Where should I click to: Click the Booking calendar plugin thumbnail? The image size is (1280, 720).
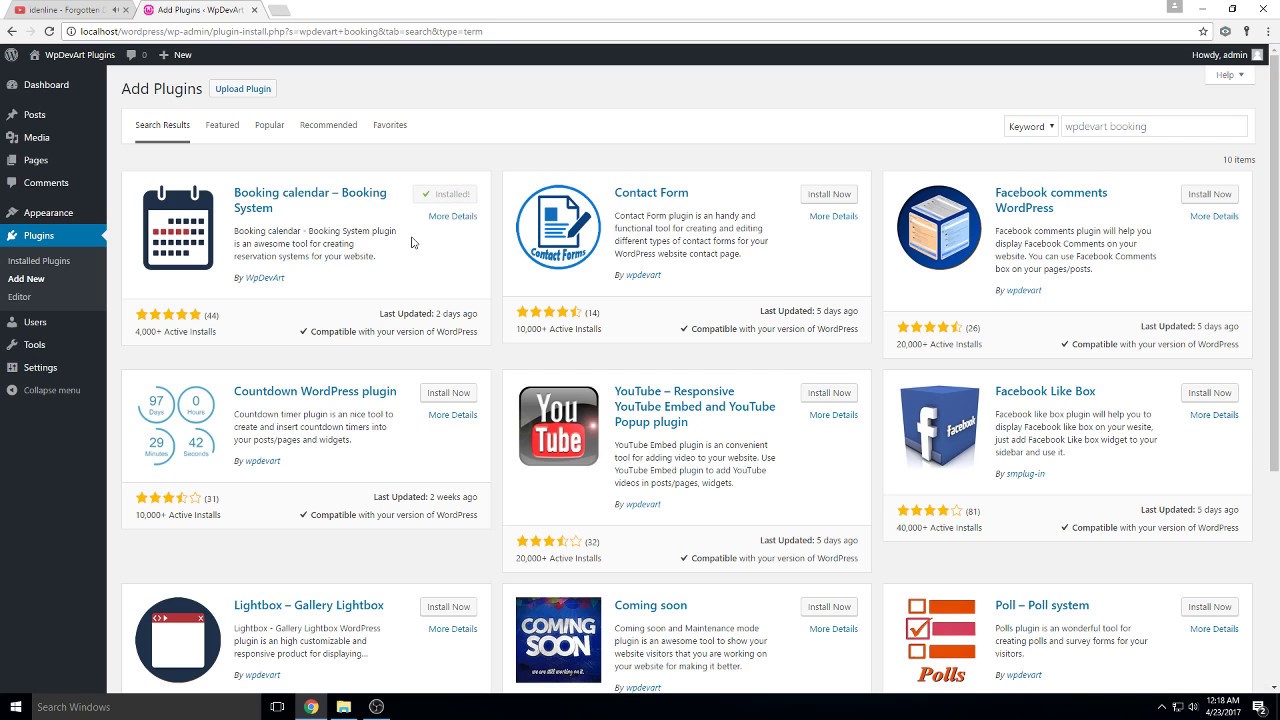click(x=178, y=228)
